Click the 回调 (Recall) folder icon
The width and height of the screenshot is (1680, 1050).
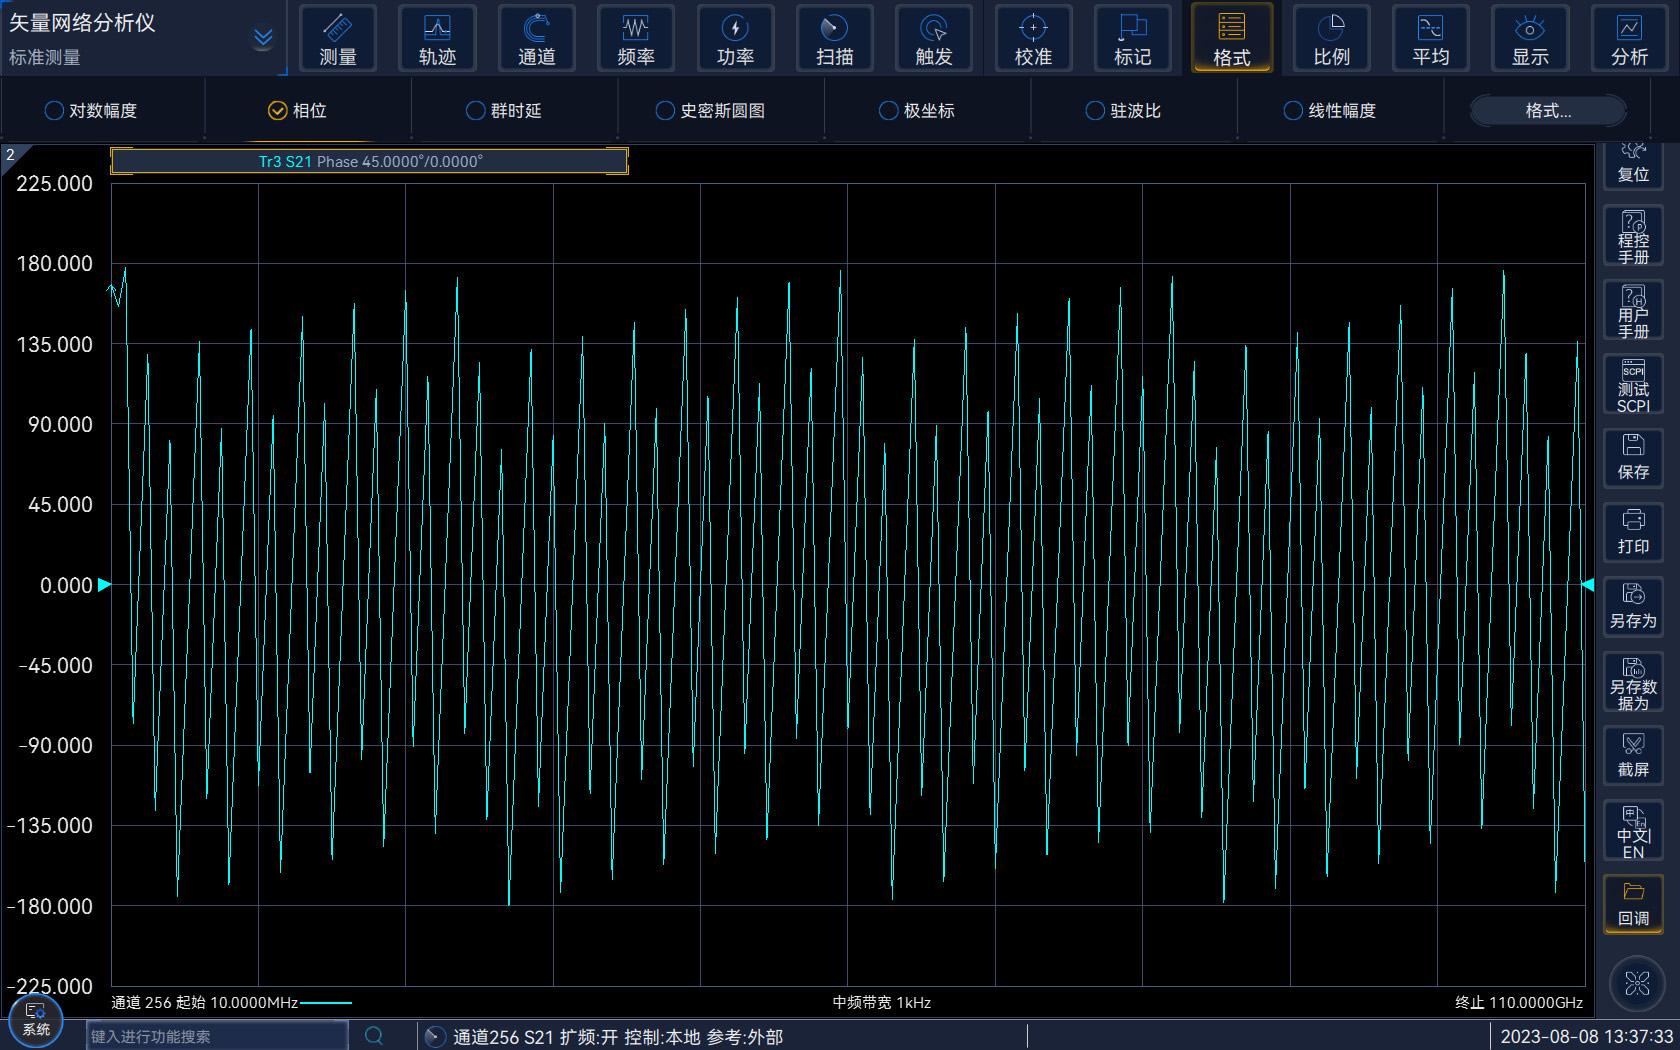pos(1633,904)
